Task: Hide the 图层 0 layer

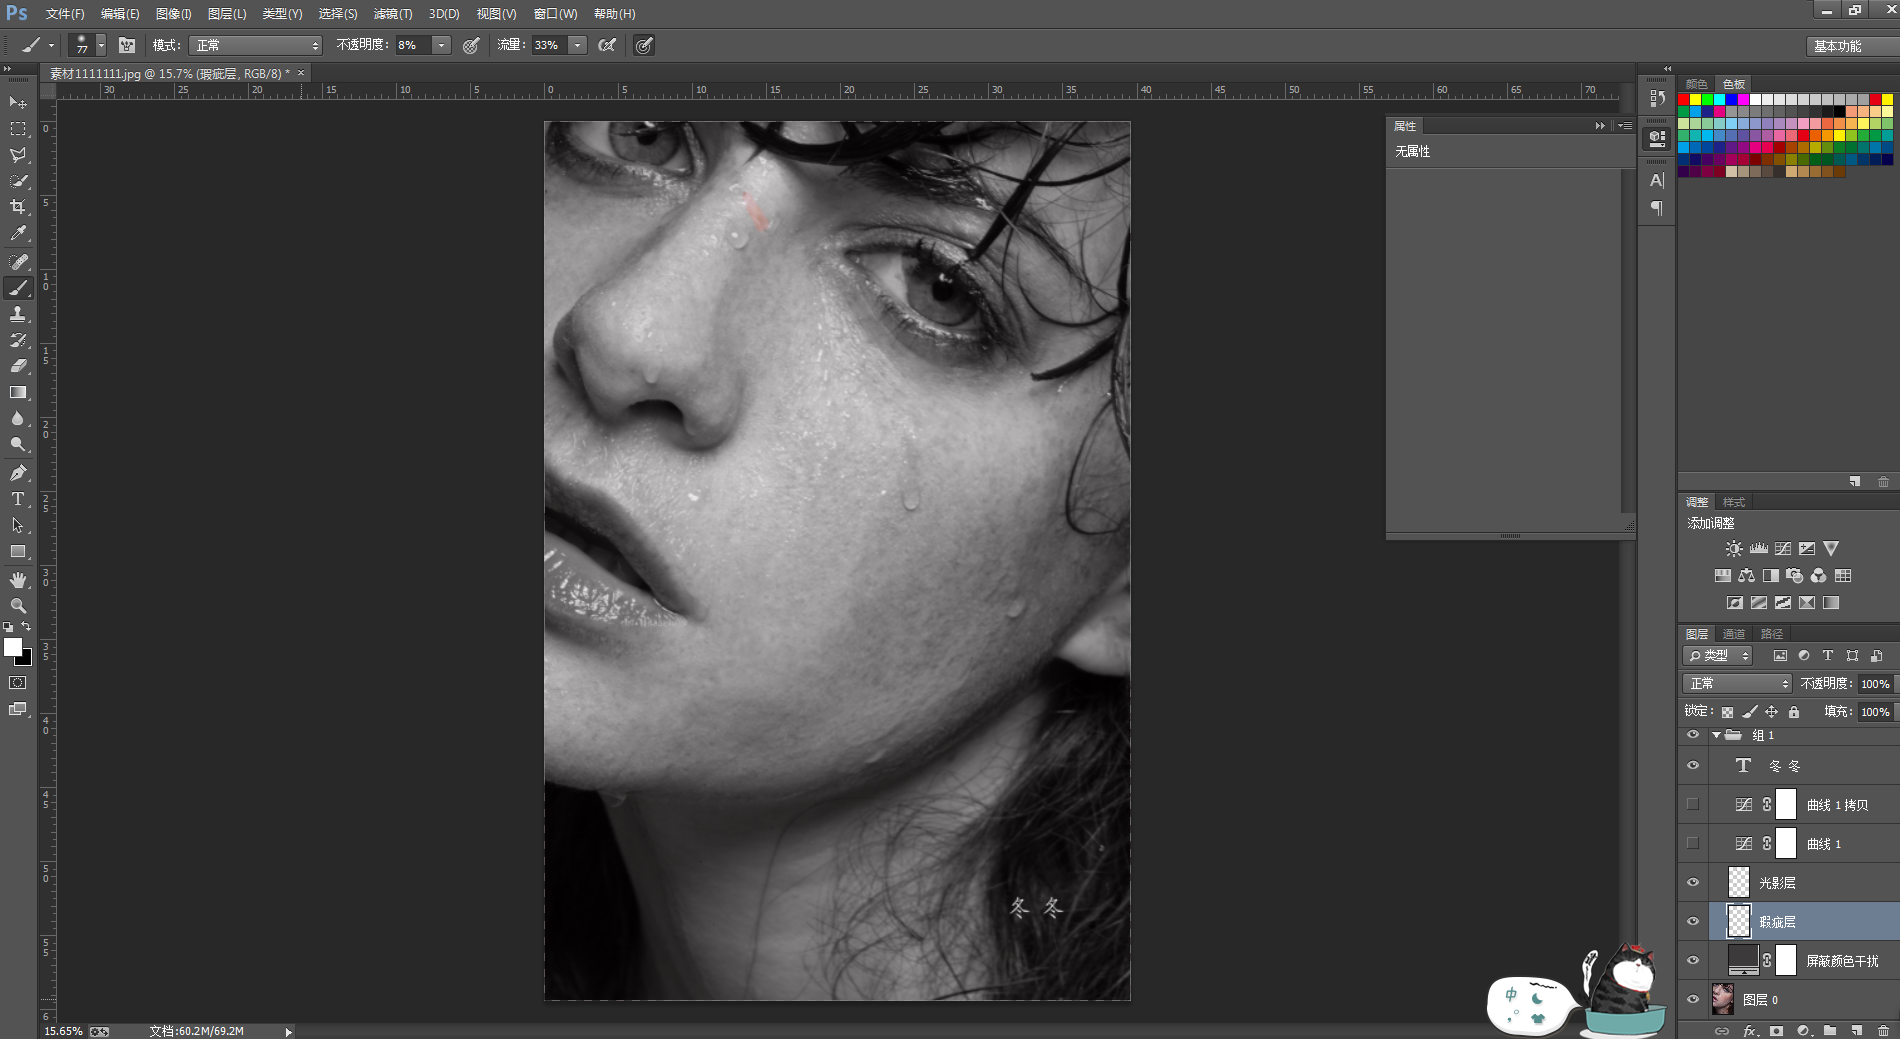Action: coord(1693,999)
